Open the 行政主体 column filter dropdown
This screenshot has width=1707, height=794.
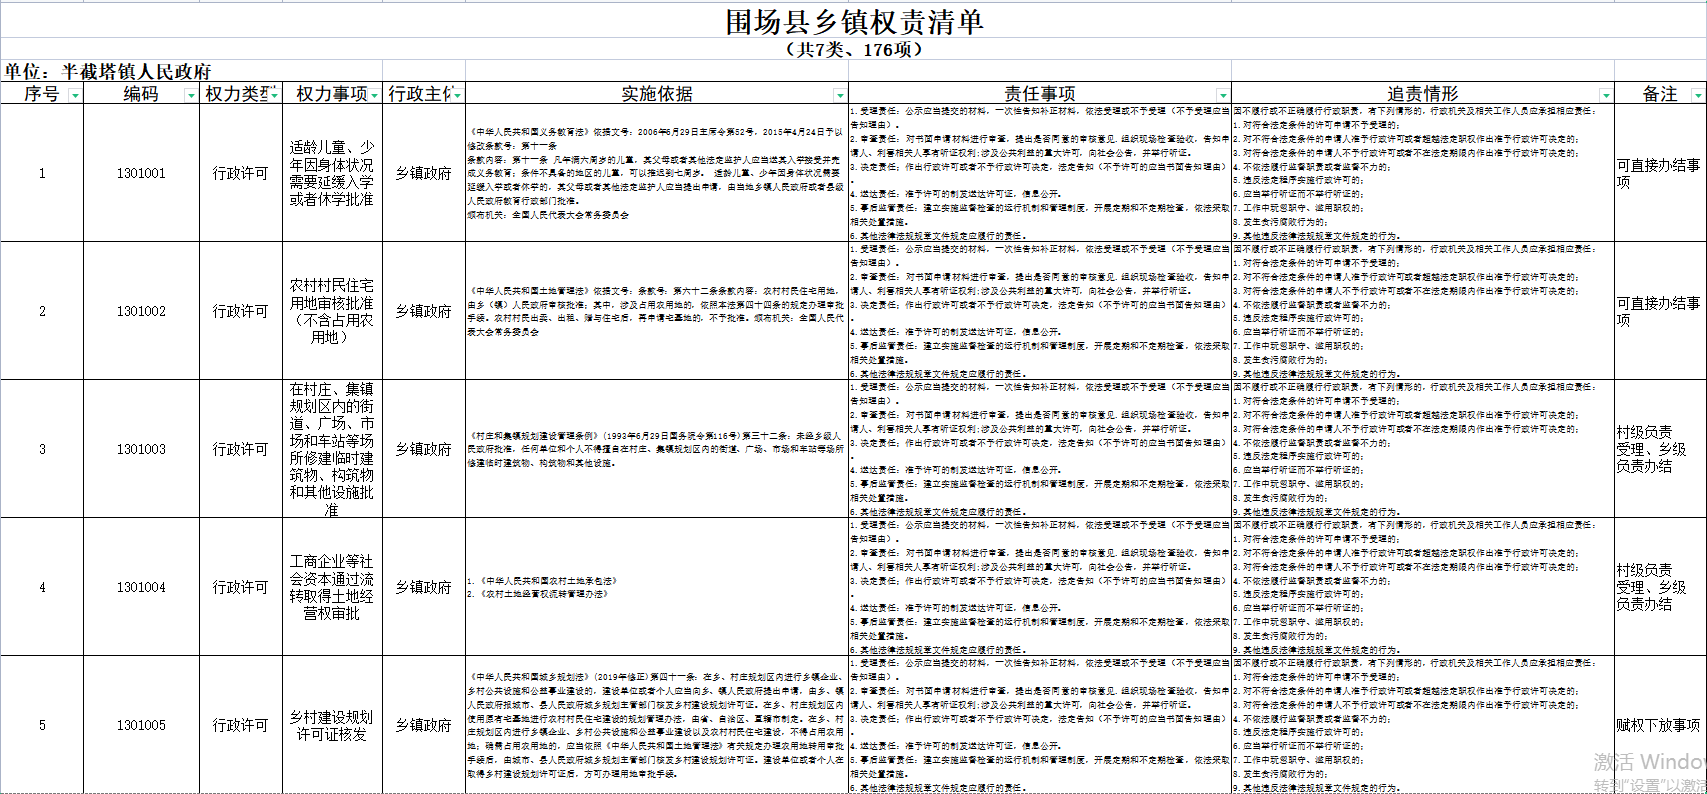pos(457,95)
